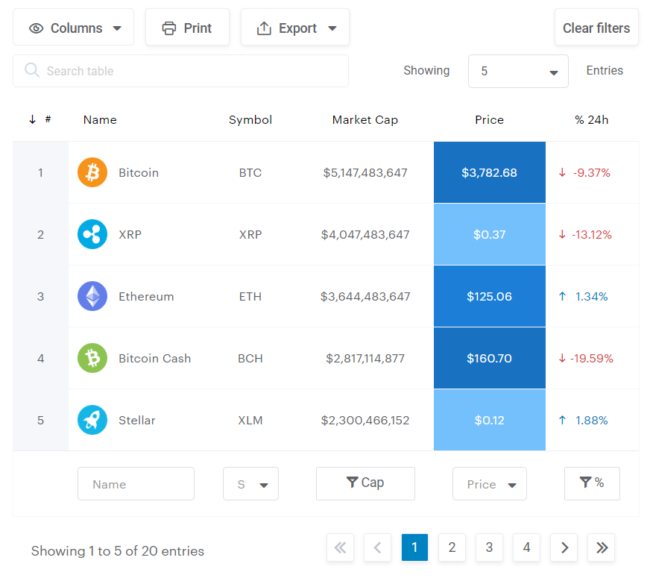Open the Price filter dropdown
Screen dimensions: 650x578
490,484
